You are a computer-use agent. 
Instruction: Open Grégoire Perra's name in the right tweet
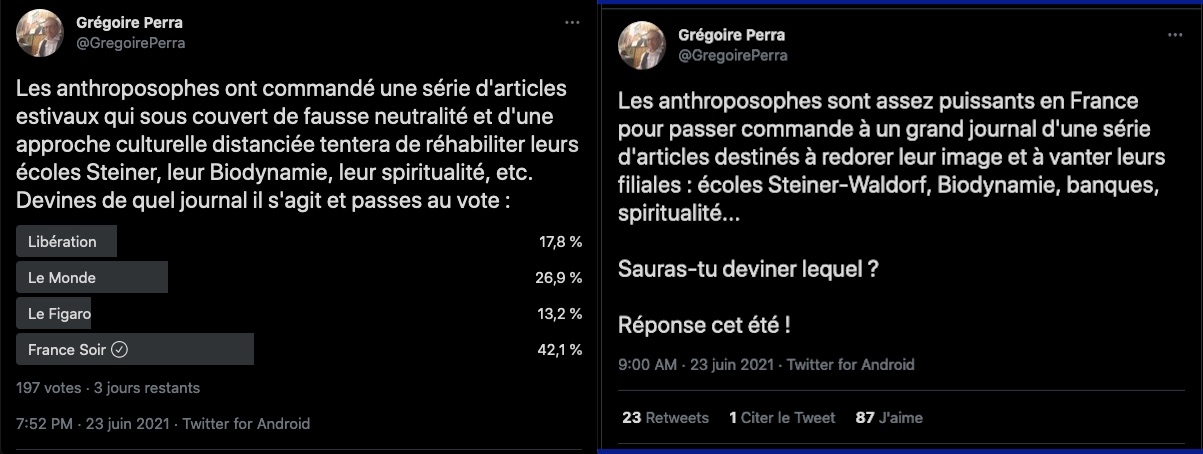732,36
